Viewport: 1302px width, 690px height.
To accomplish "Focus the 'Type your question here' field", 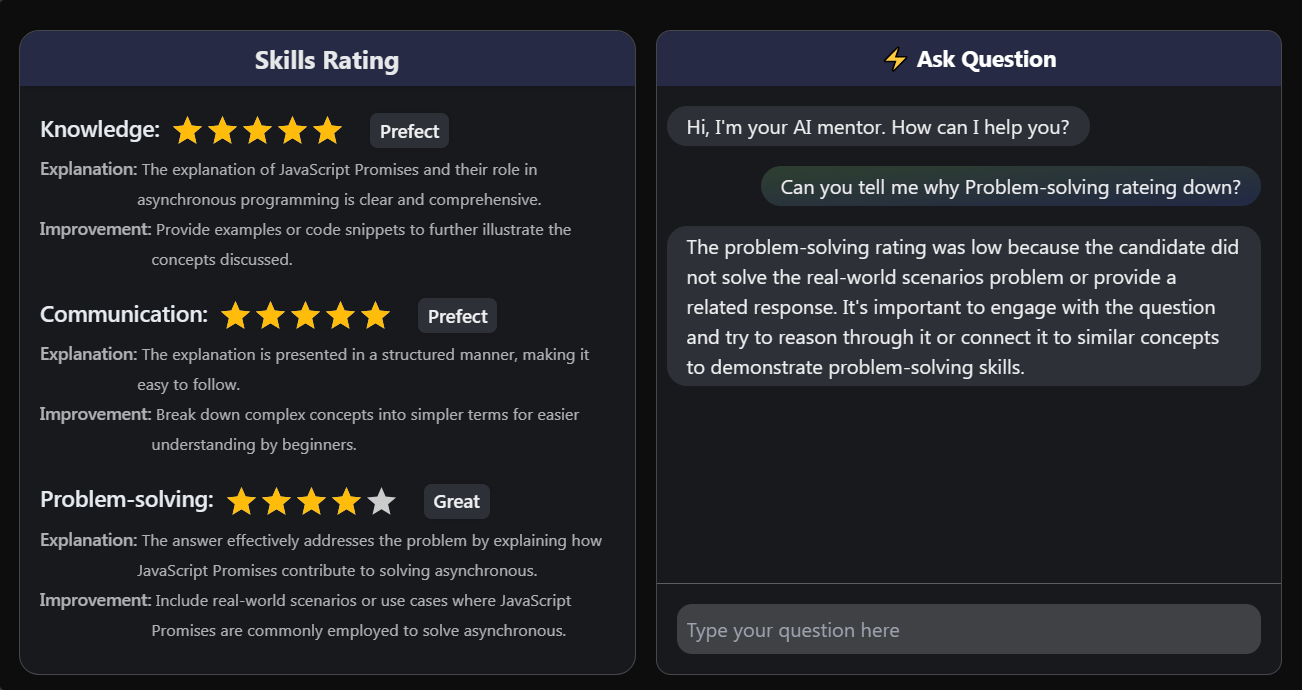I will (968, 630).
